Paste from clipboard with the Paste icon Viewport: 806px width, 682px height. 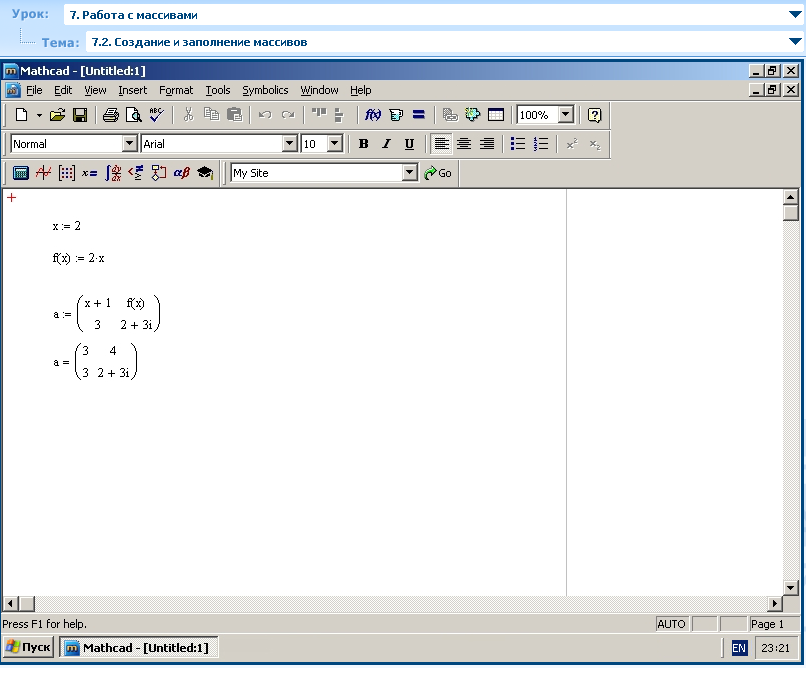click(x=234, y=115)
